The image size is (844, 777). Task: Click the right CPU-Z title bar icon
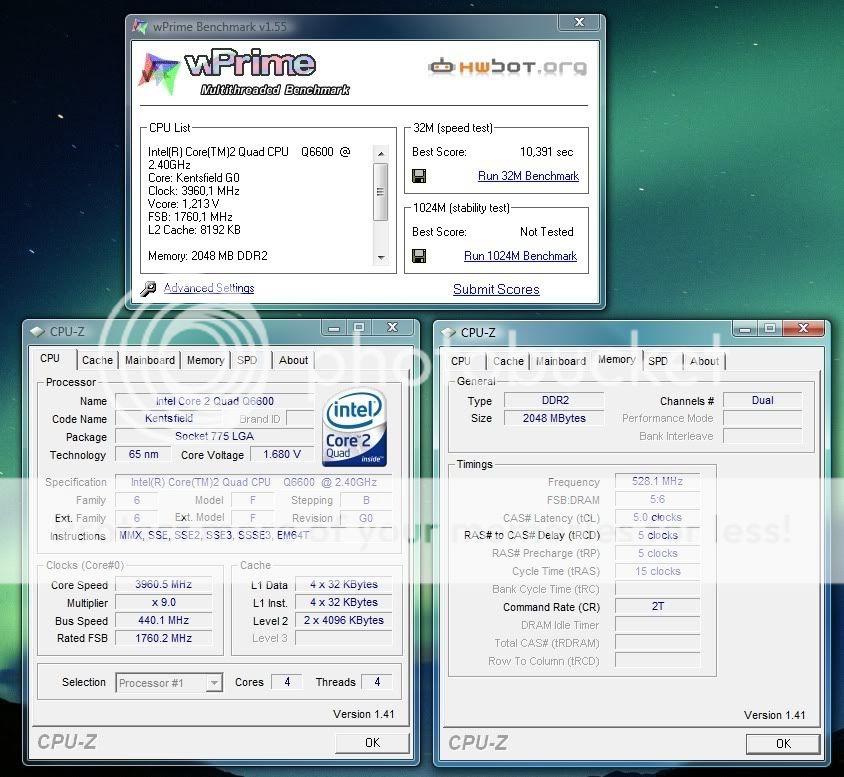tap(448, 333)
